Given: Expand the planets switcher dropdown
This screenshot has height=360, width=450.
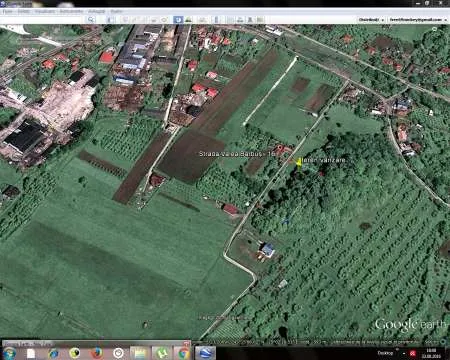Looking at the screenshot, I should tap(202, 20).
